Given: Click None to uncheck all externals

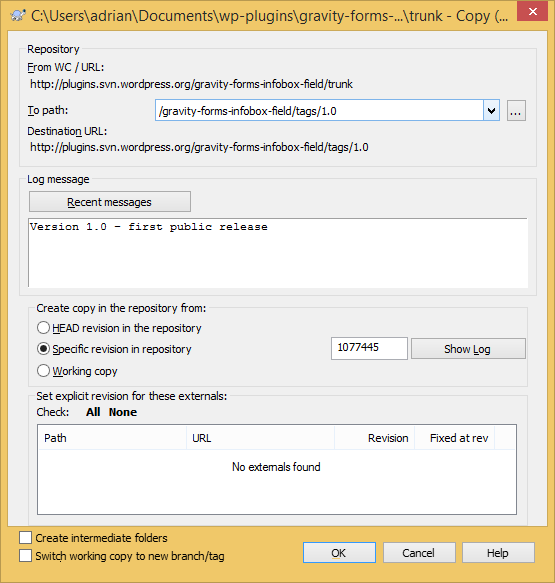Looking at the screenshot, I should pyautogui.click(x=123, y=412).
